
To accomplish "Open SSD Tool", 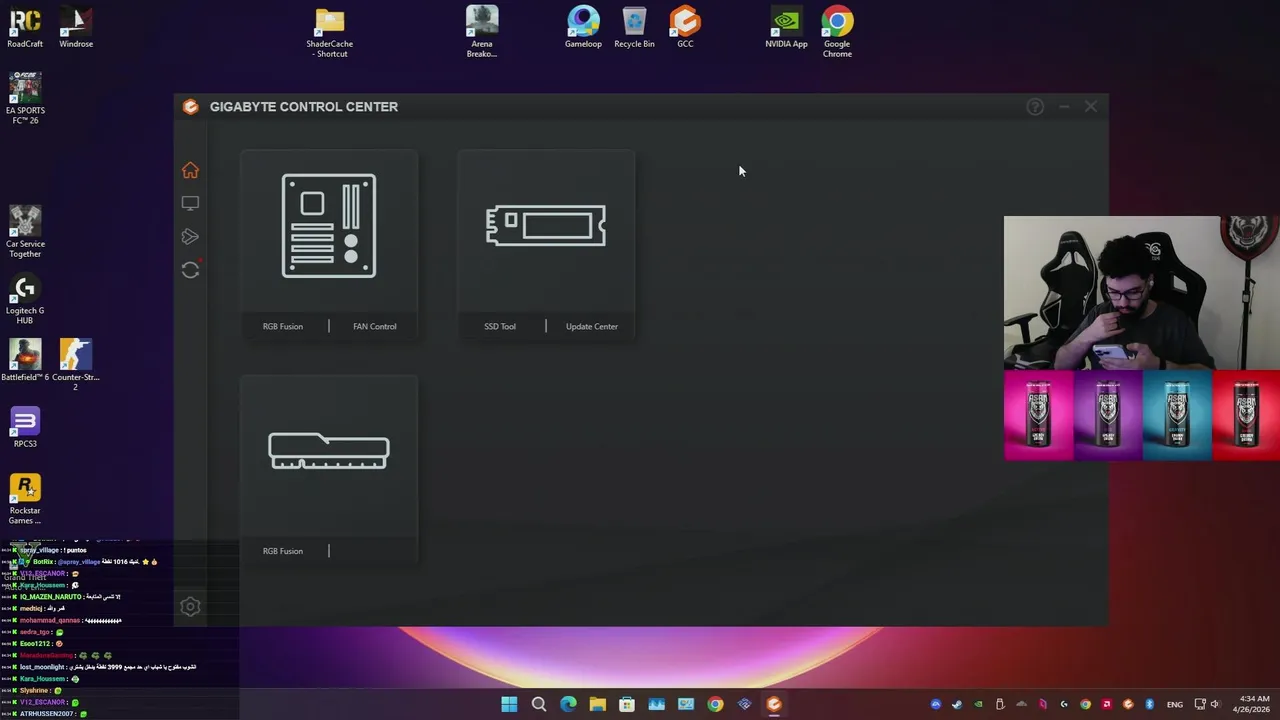I will [500, 326].
